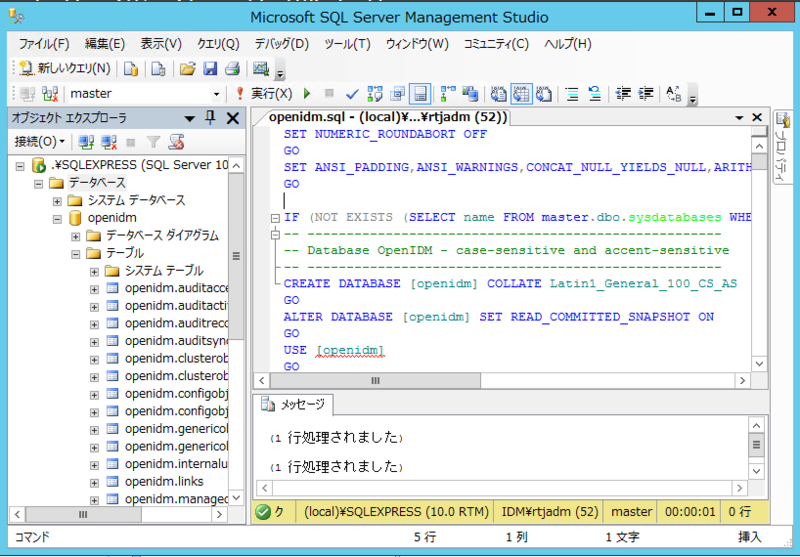Open the クエリ(Q) menu
Screen dimensions: 800x557
(218, 44)
